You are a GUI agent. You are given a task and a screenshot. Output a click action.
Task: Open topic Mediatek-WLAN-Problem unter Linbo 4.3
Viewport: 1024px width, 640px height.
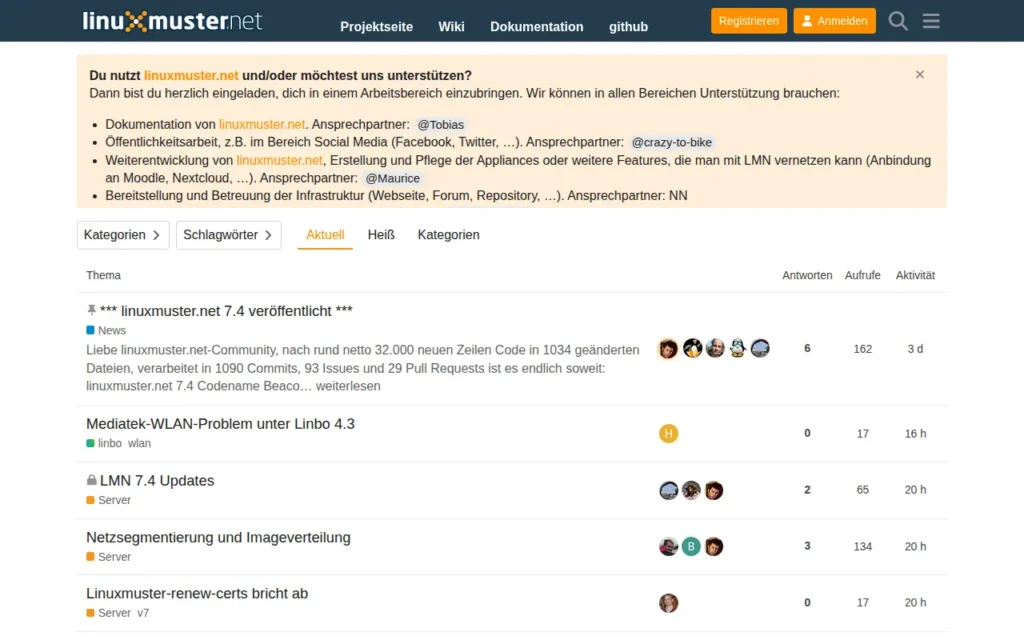click(x=220, y=424)
